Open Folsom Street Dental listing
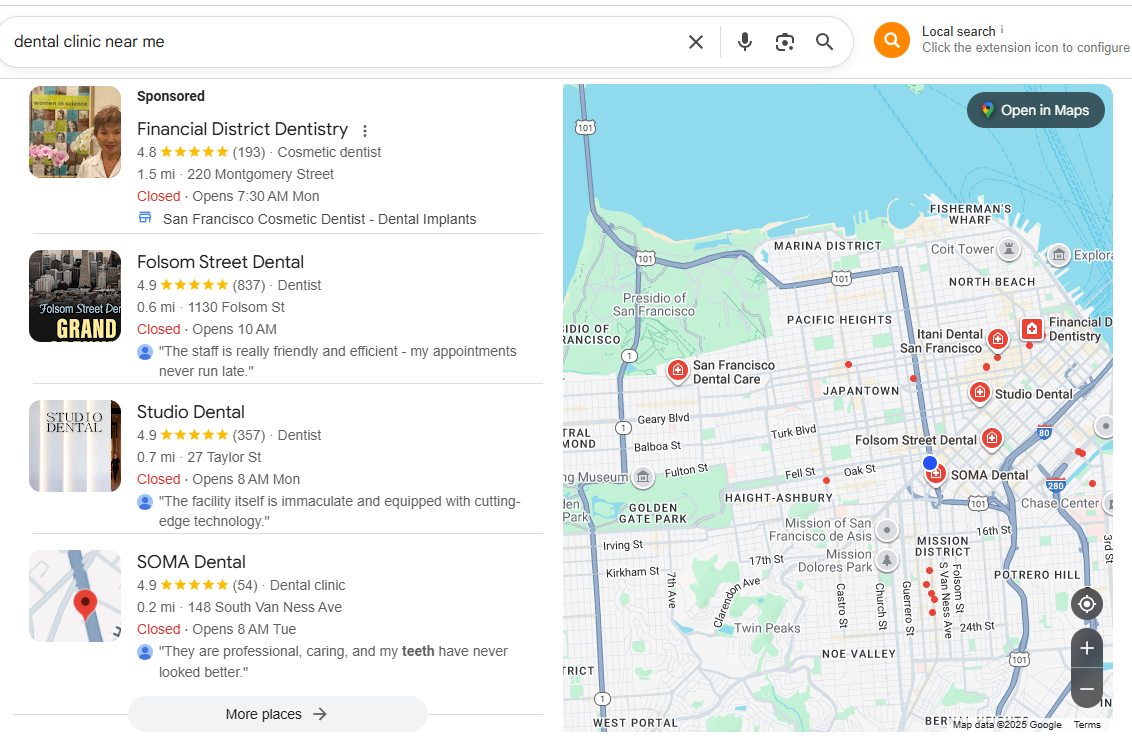 tap(220, 262)
